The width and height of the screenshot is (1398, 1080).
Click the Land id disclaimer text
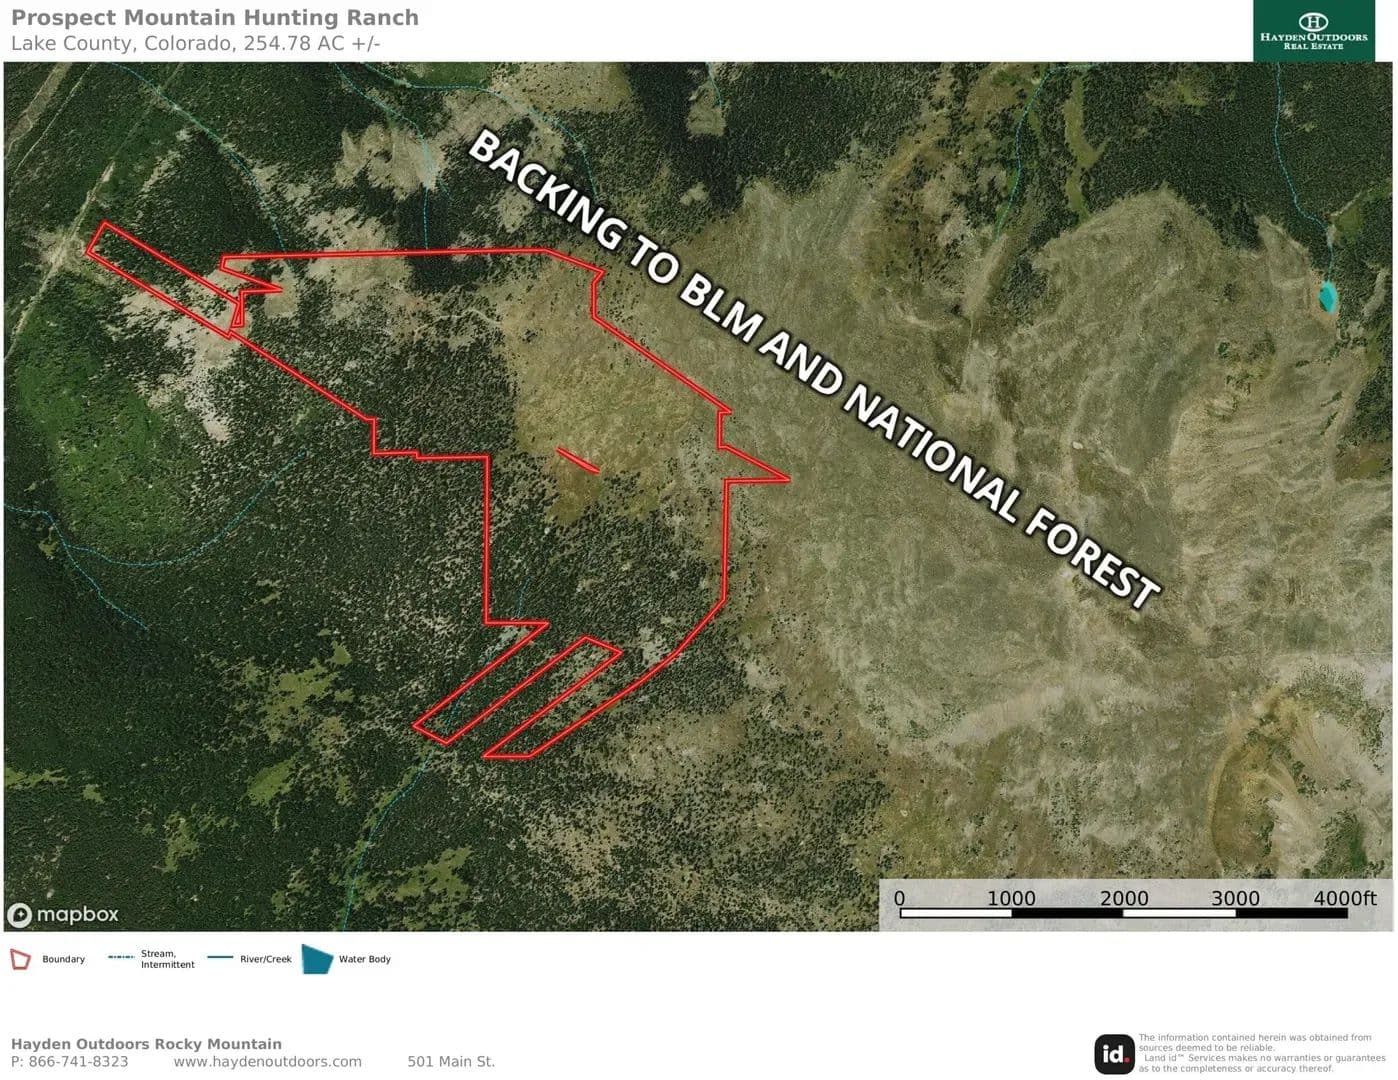click(x=1260, y=1053)
